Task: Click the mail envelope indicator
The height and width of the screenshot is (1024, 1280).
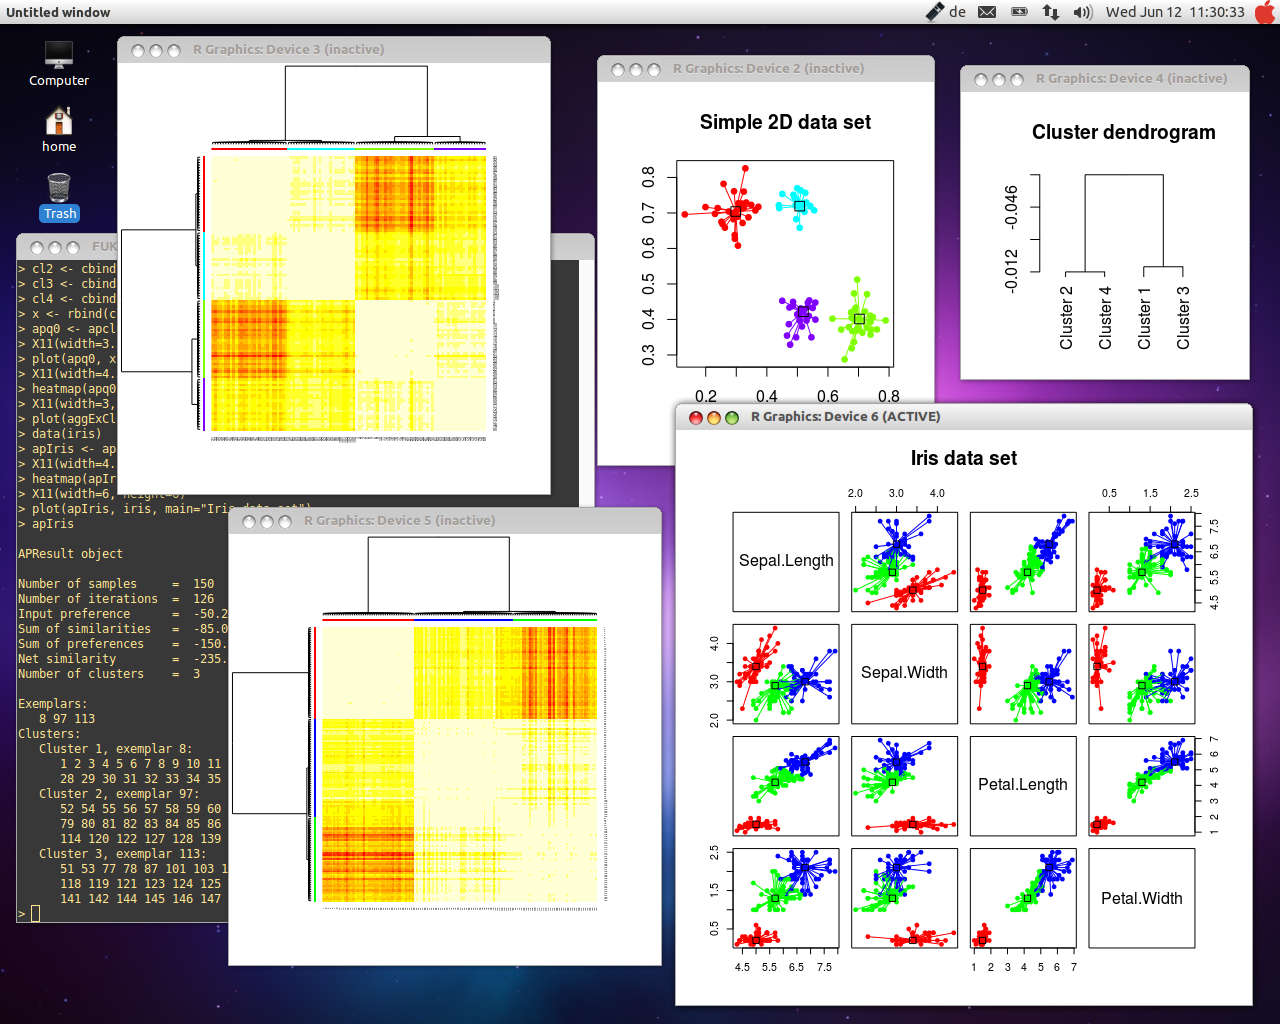Action: point(987,12)
